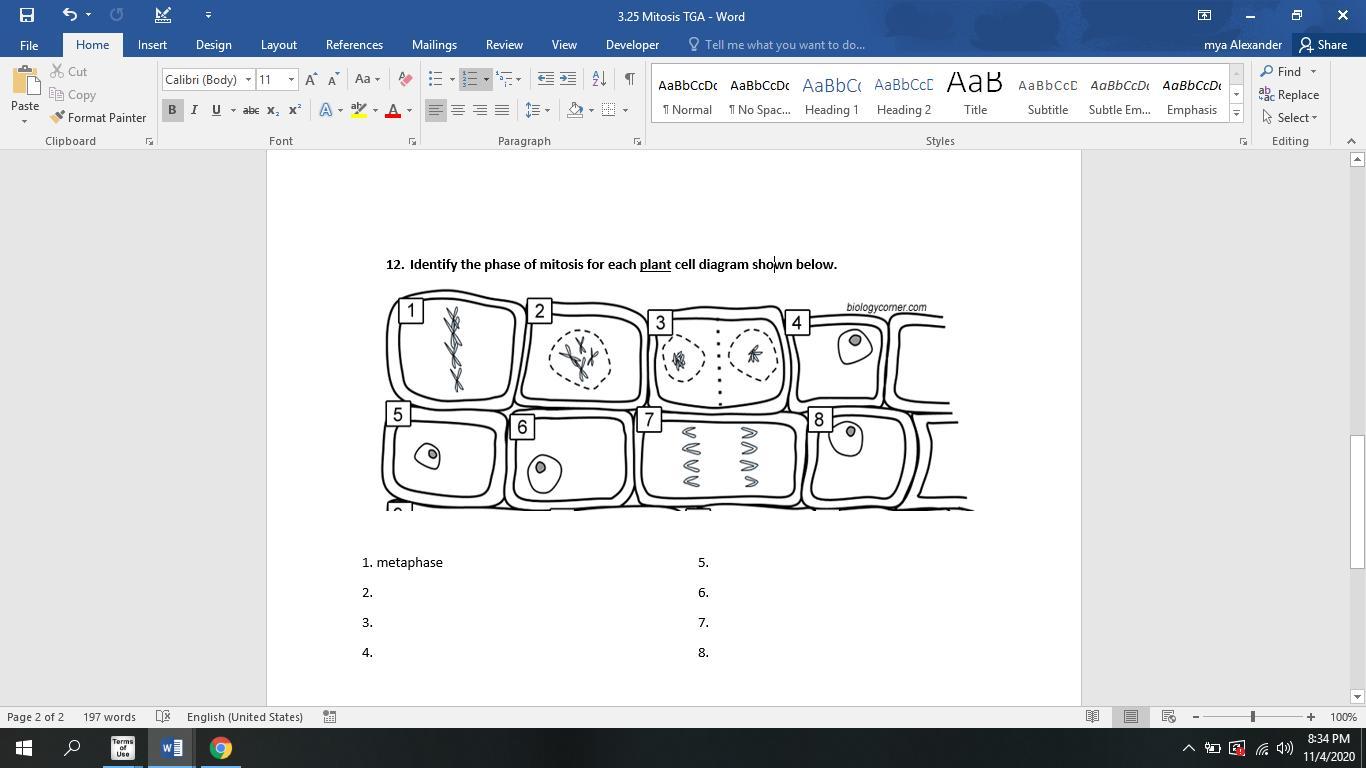Click the Clear All Formatting icon

pos(405,79)
